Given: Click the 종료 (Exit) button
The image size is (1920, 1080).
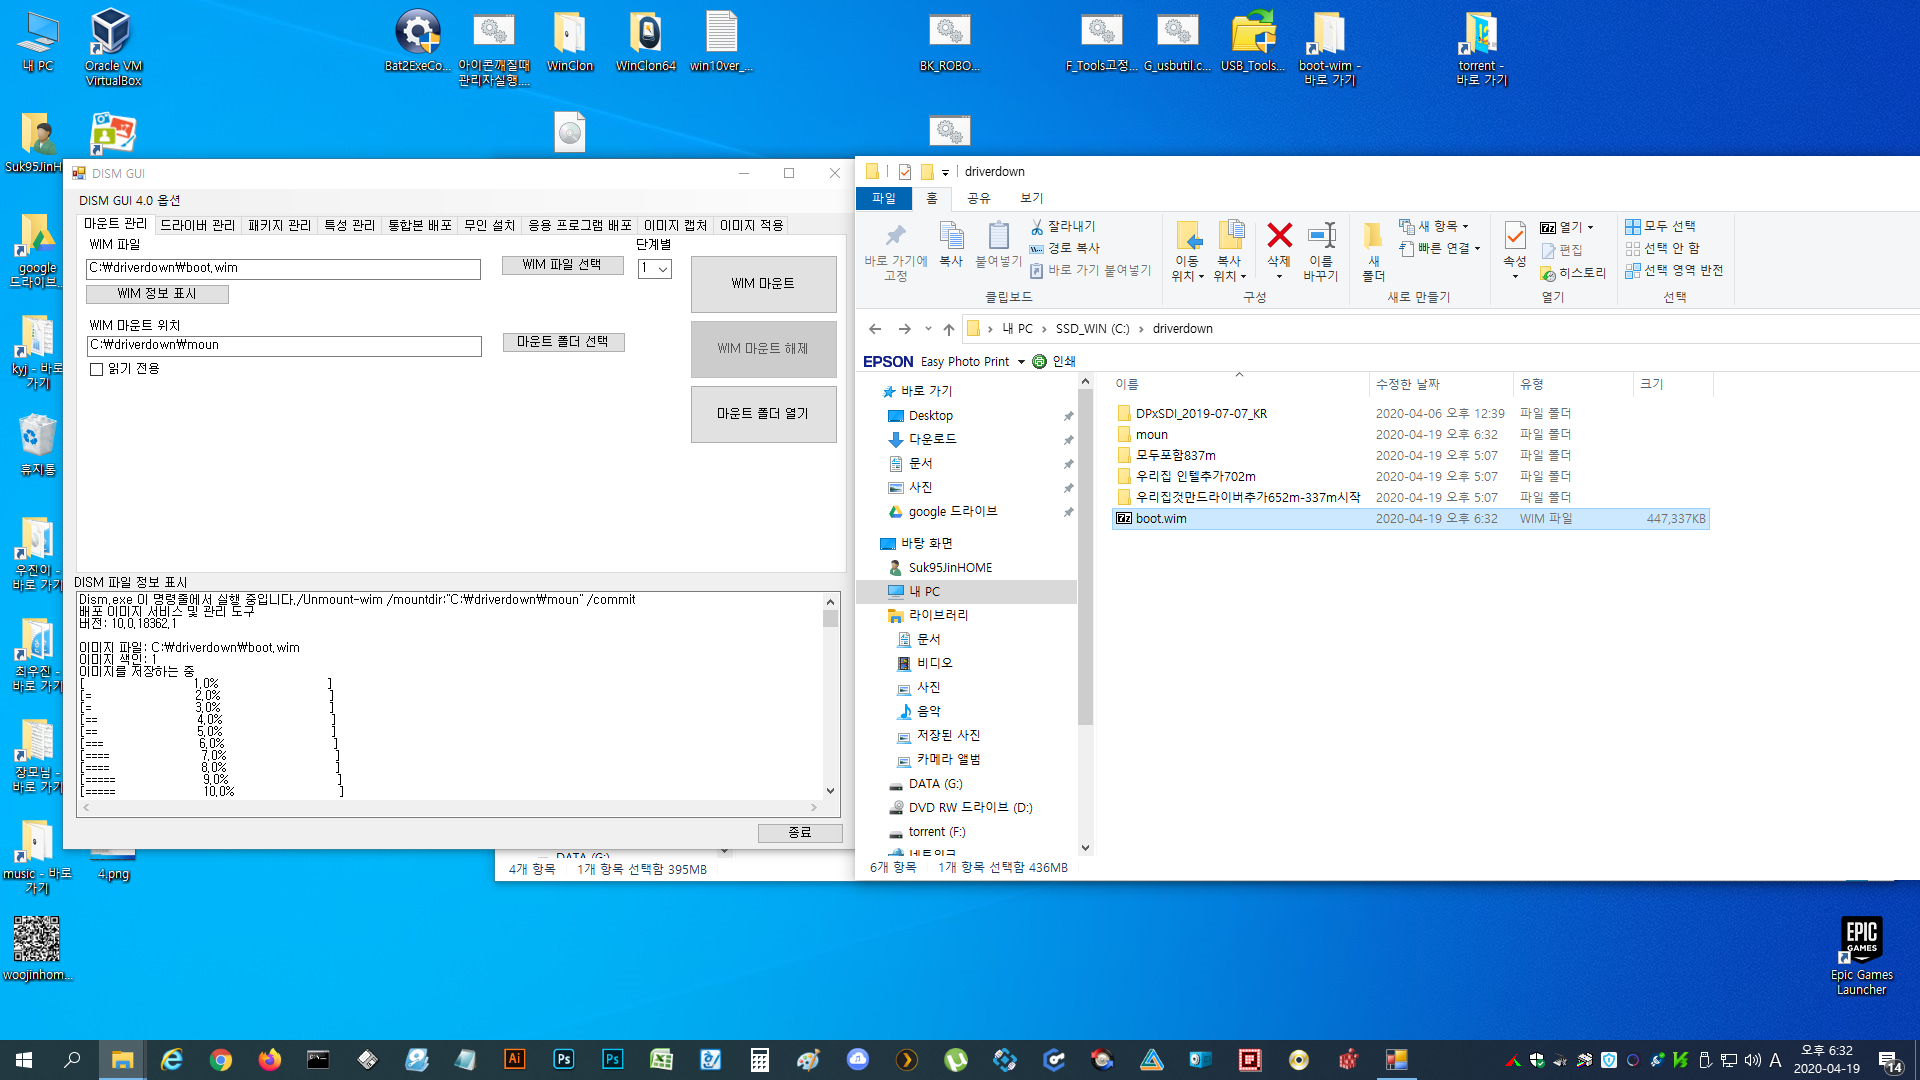Looking at the screenshot, I should click(800, 833).
